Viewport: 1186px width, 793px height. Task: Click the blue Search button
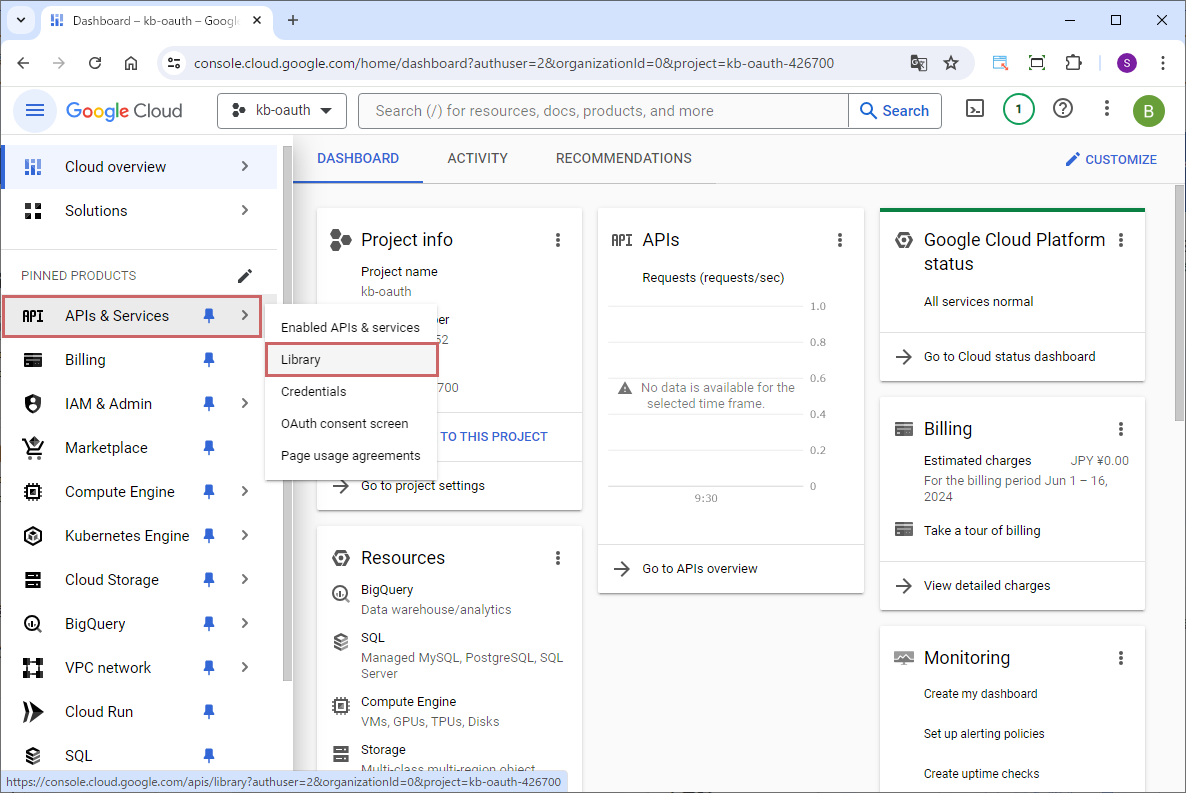pyautogui.click(x=895, y=111)
